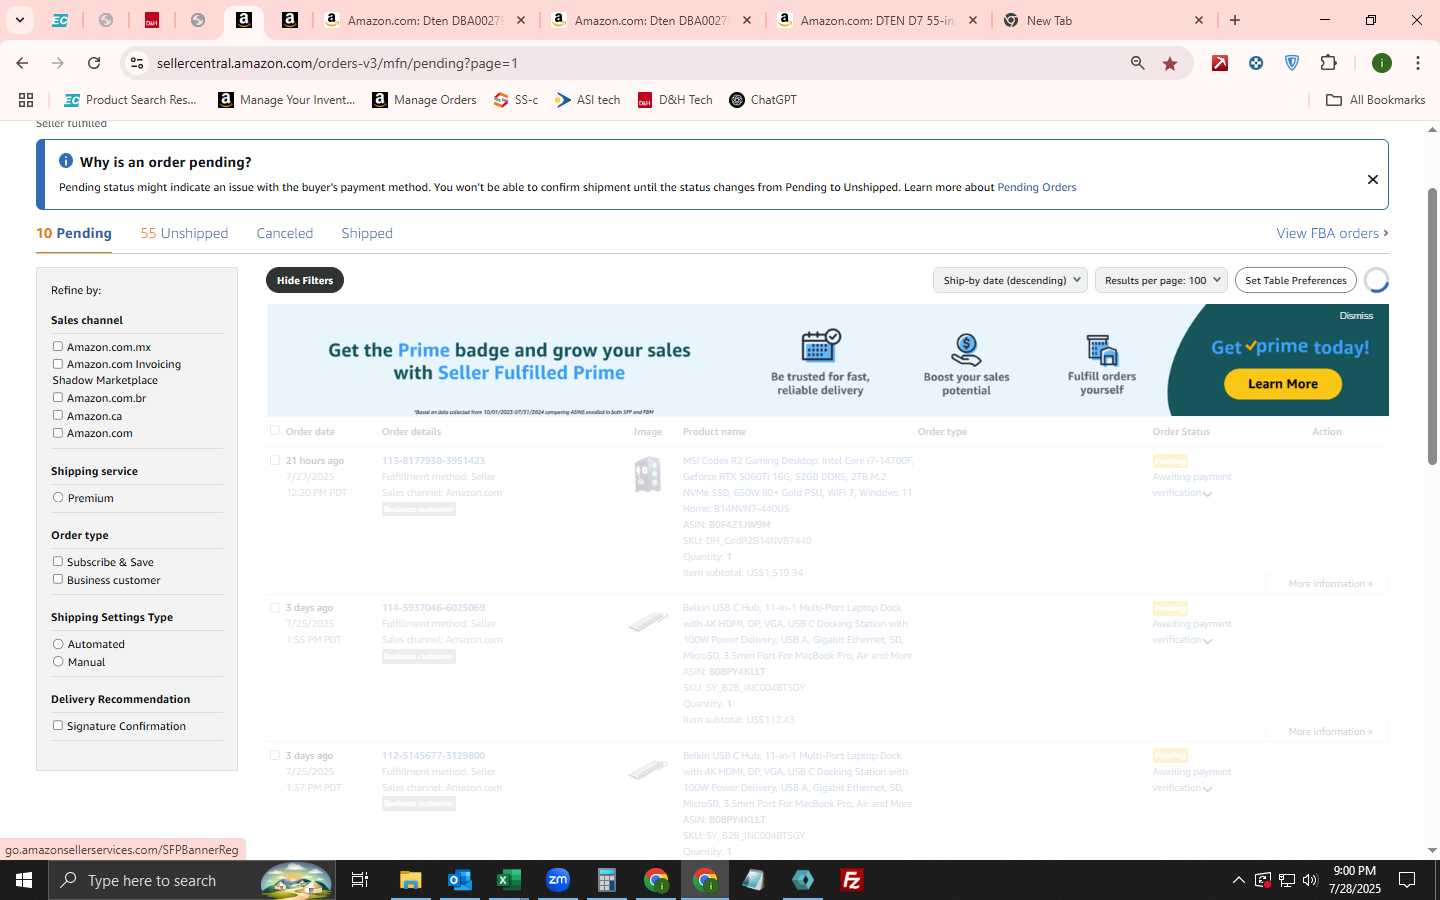Viewport: 1440px width, 900px height.
Task: Check the Subscribe & Save order type
Action: point(58,561)
